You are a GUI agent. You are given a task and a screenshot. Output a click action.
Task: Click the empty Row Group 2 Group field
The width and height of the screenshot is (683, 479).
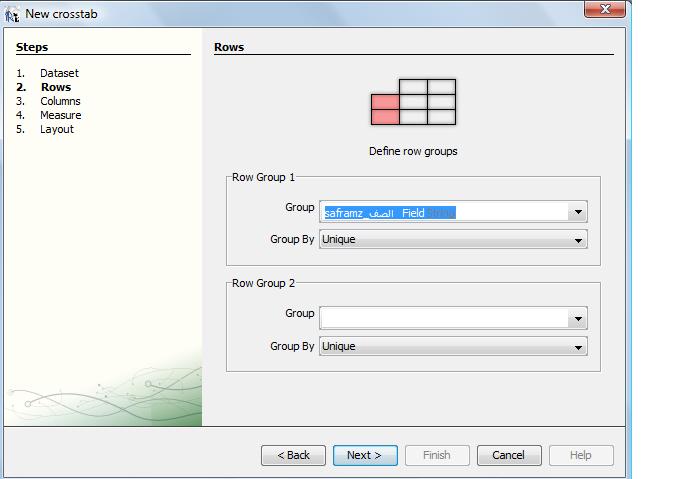pos(444,319)
